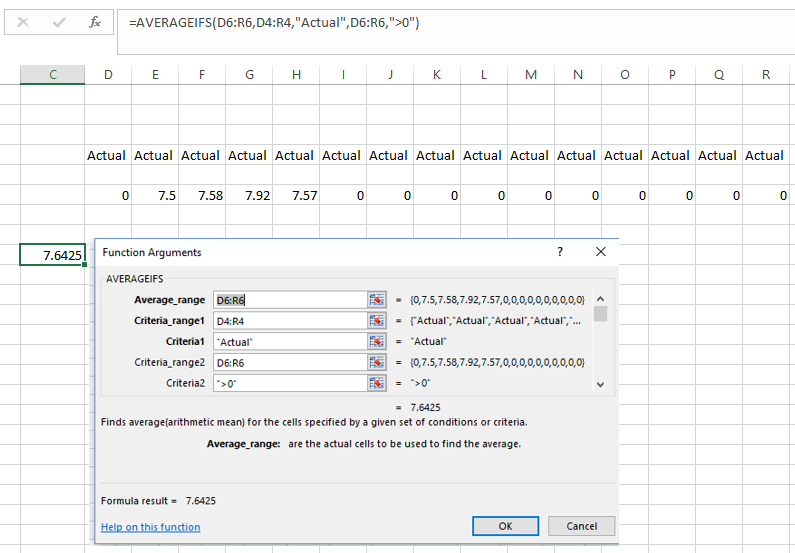The width and height of the screenshot is (795, 553).
Task: Select column L header
Action: [484, 75]
